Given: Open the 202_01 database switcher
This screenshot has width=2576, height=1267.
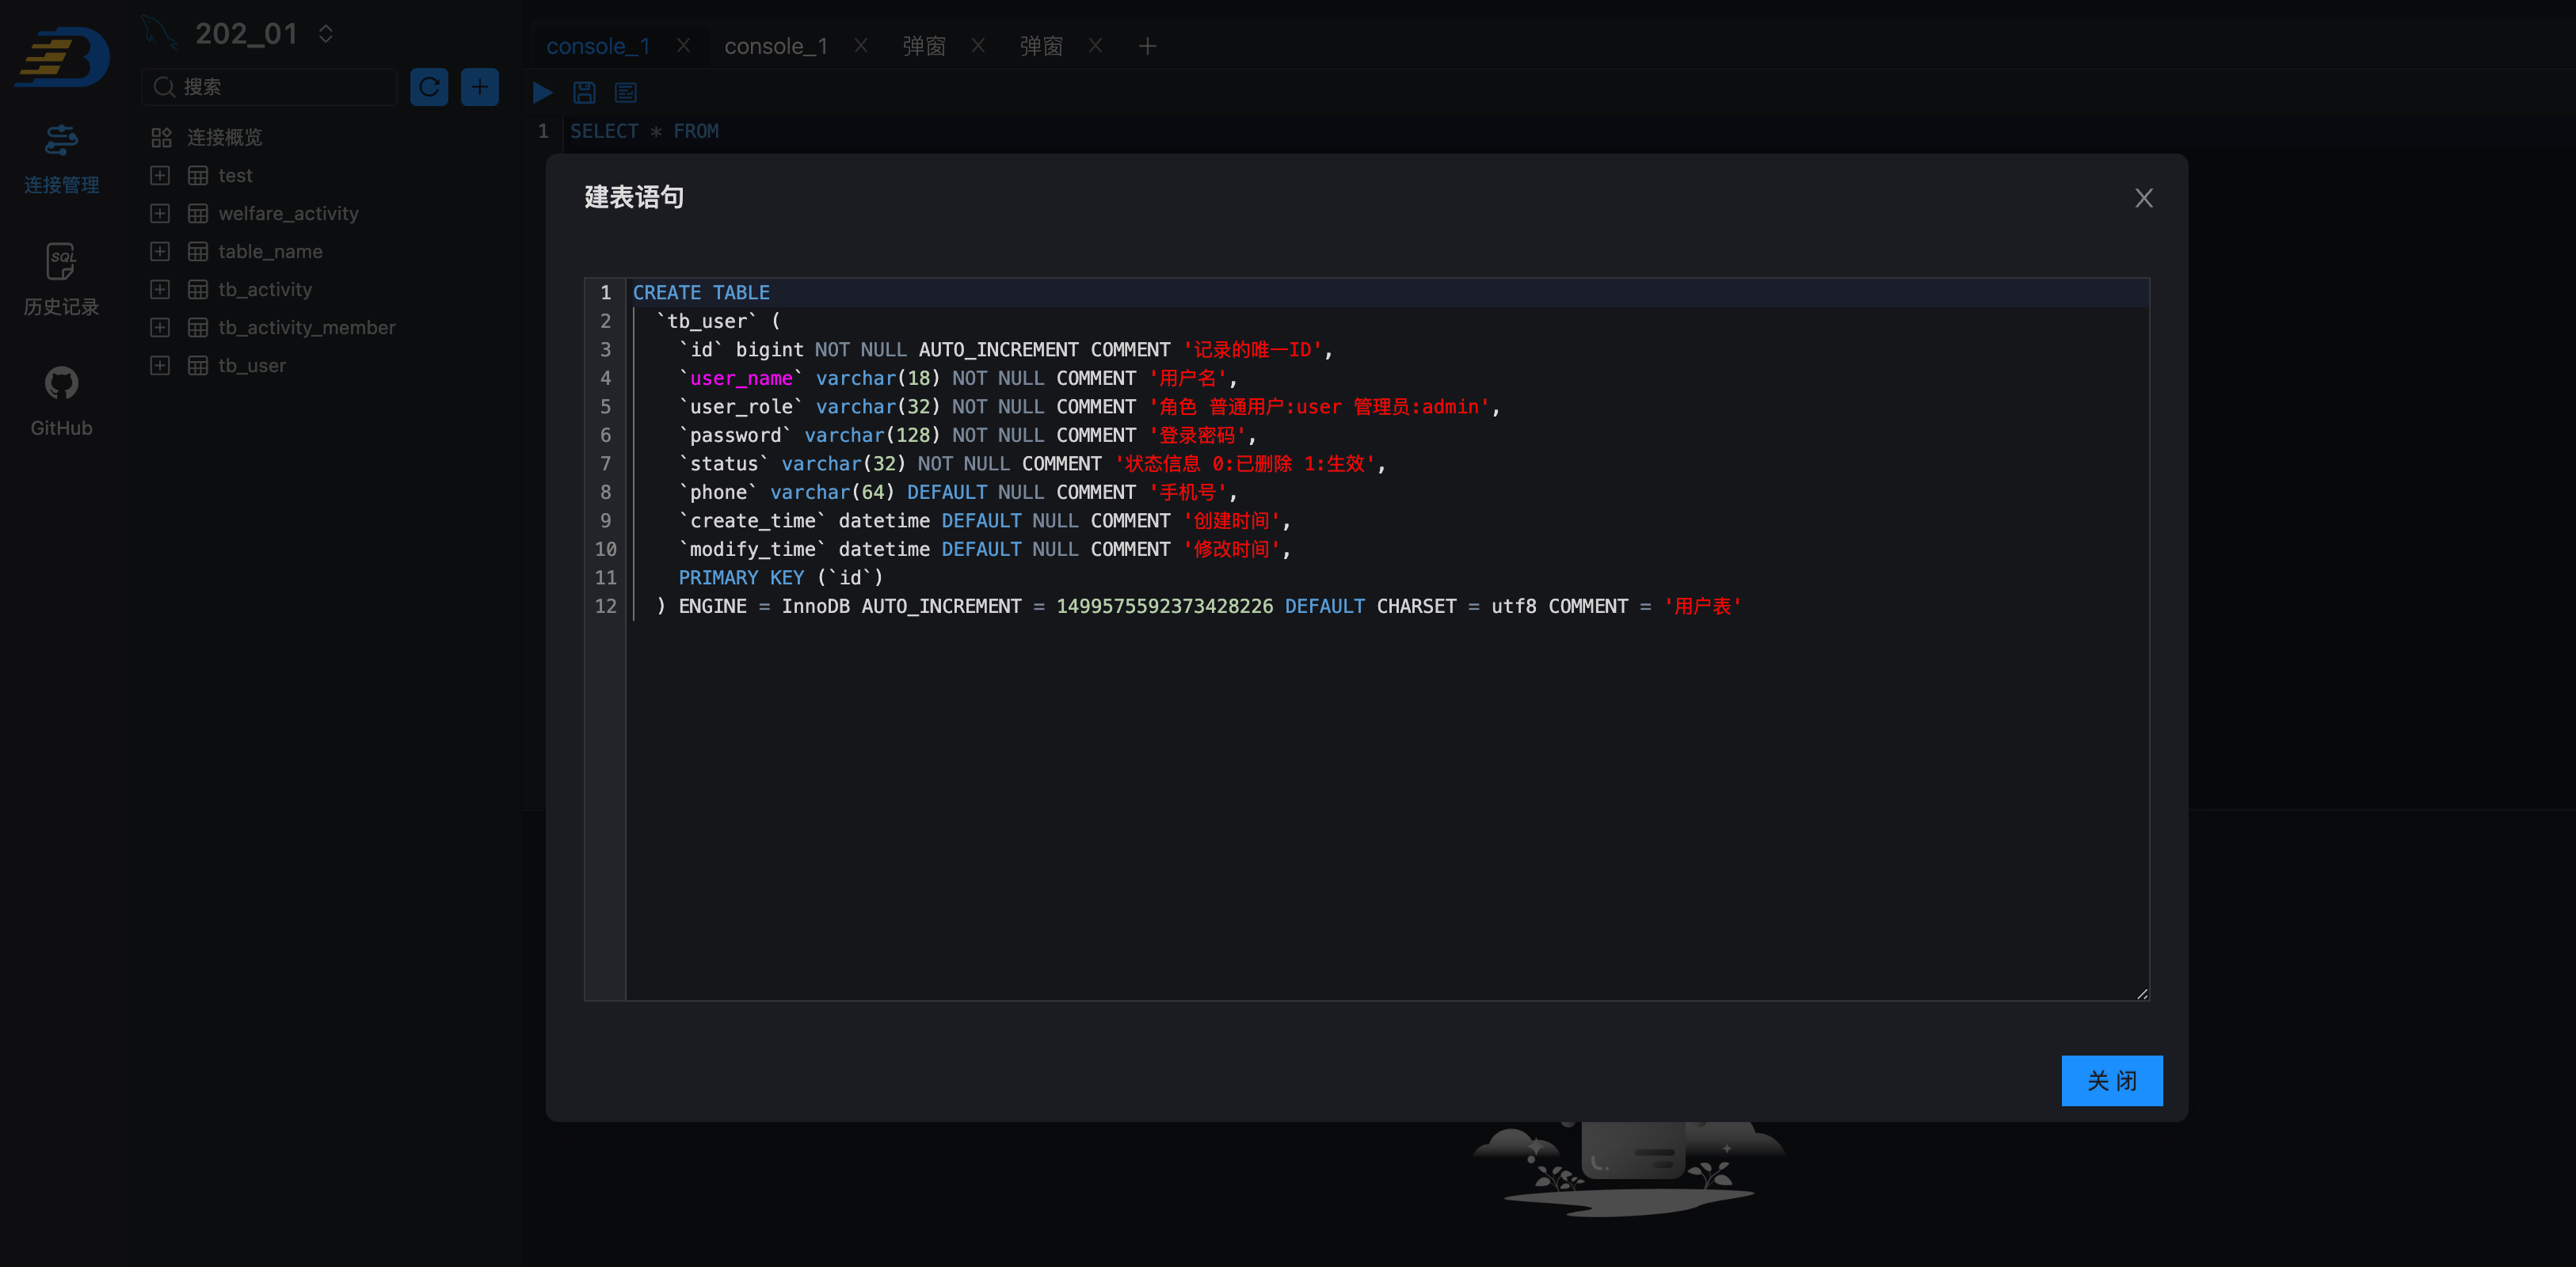Looking at the screenshot, I should point(326,34).
